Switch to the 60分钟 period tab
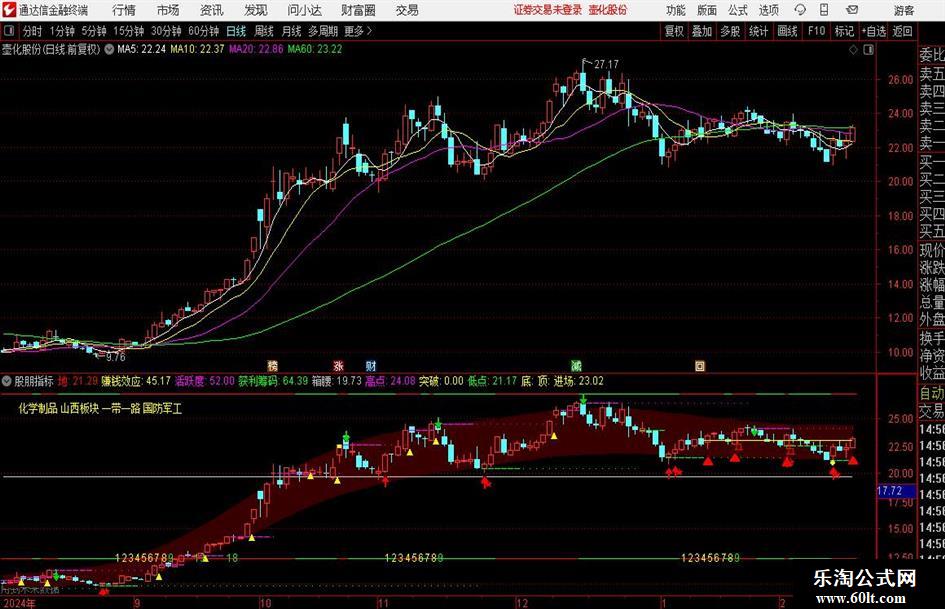This screenshot has width=945, height=609. 204,31
